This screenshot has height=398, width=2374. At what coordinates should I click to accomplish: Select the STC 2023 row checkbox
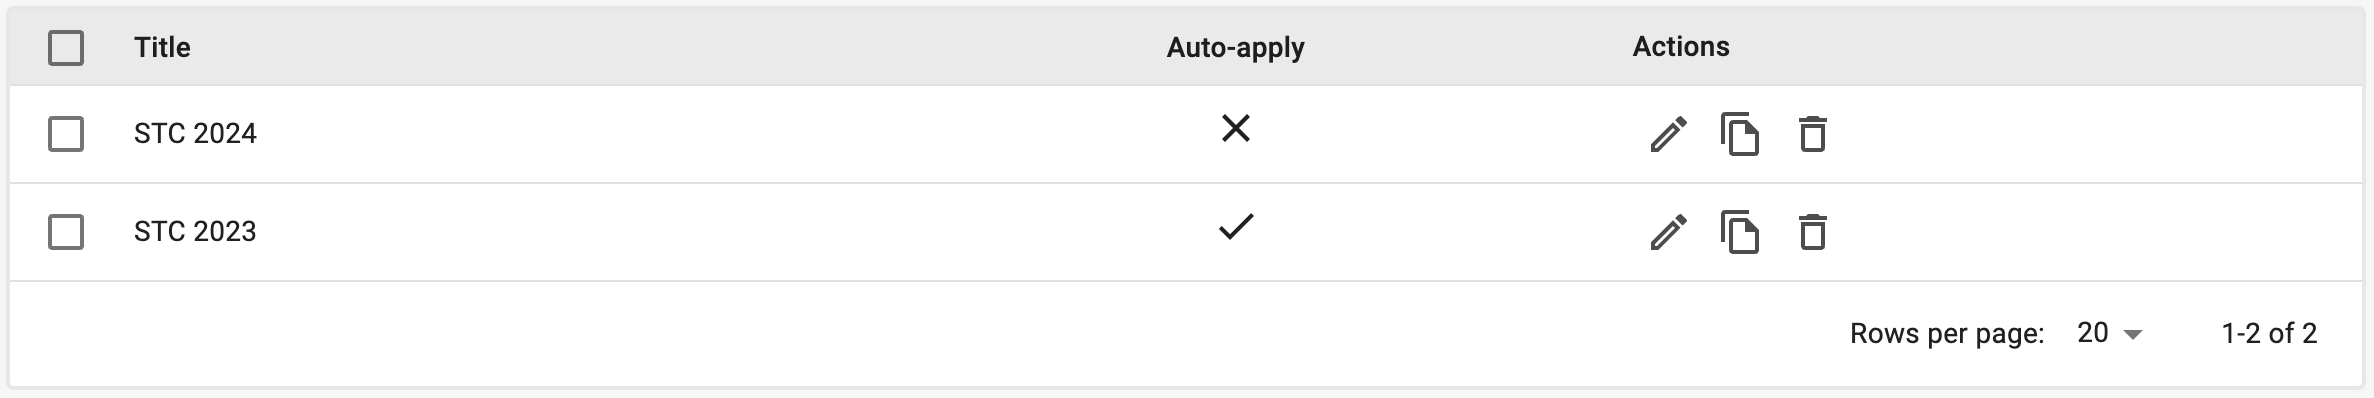66,232
